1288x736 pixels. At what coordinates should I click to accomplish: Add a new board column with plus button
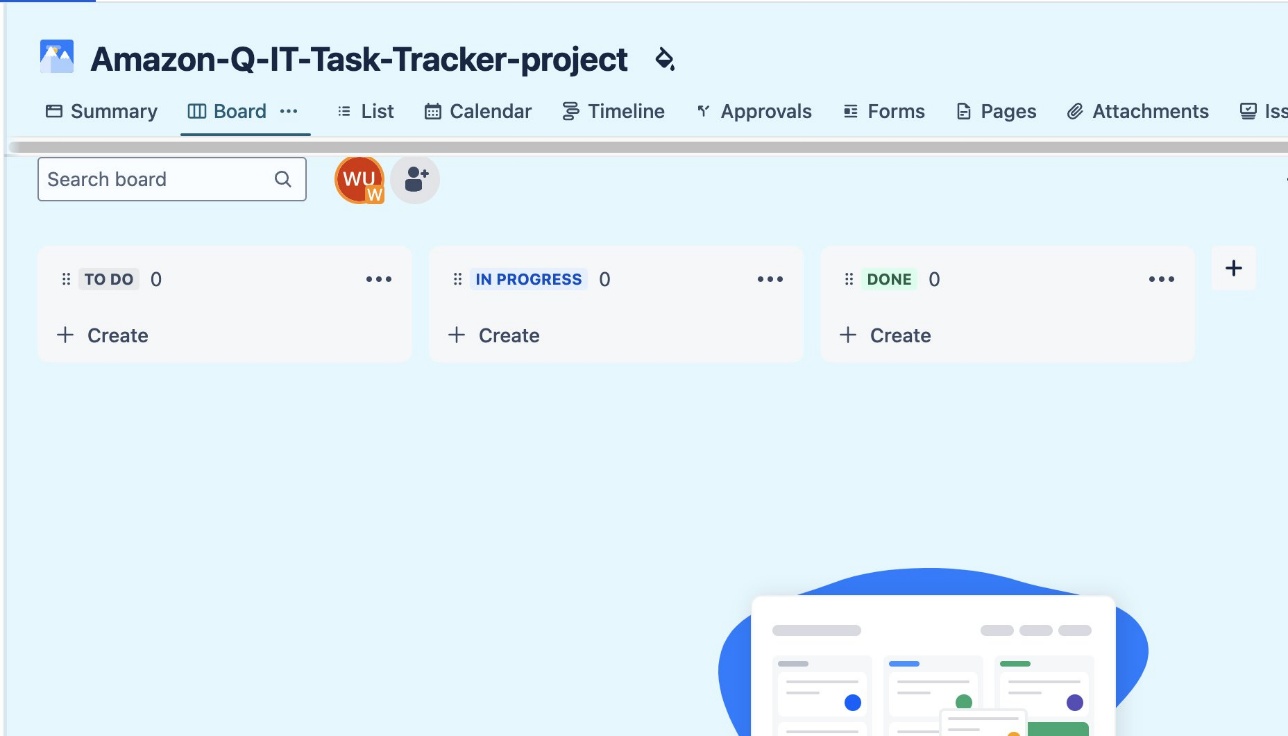[1234, 268]
